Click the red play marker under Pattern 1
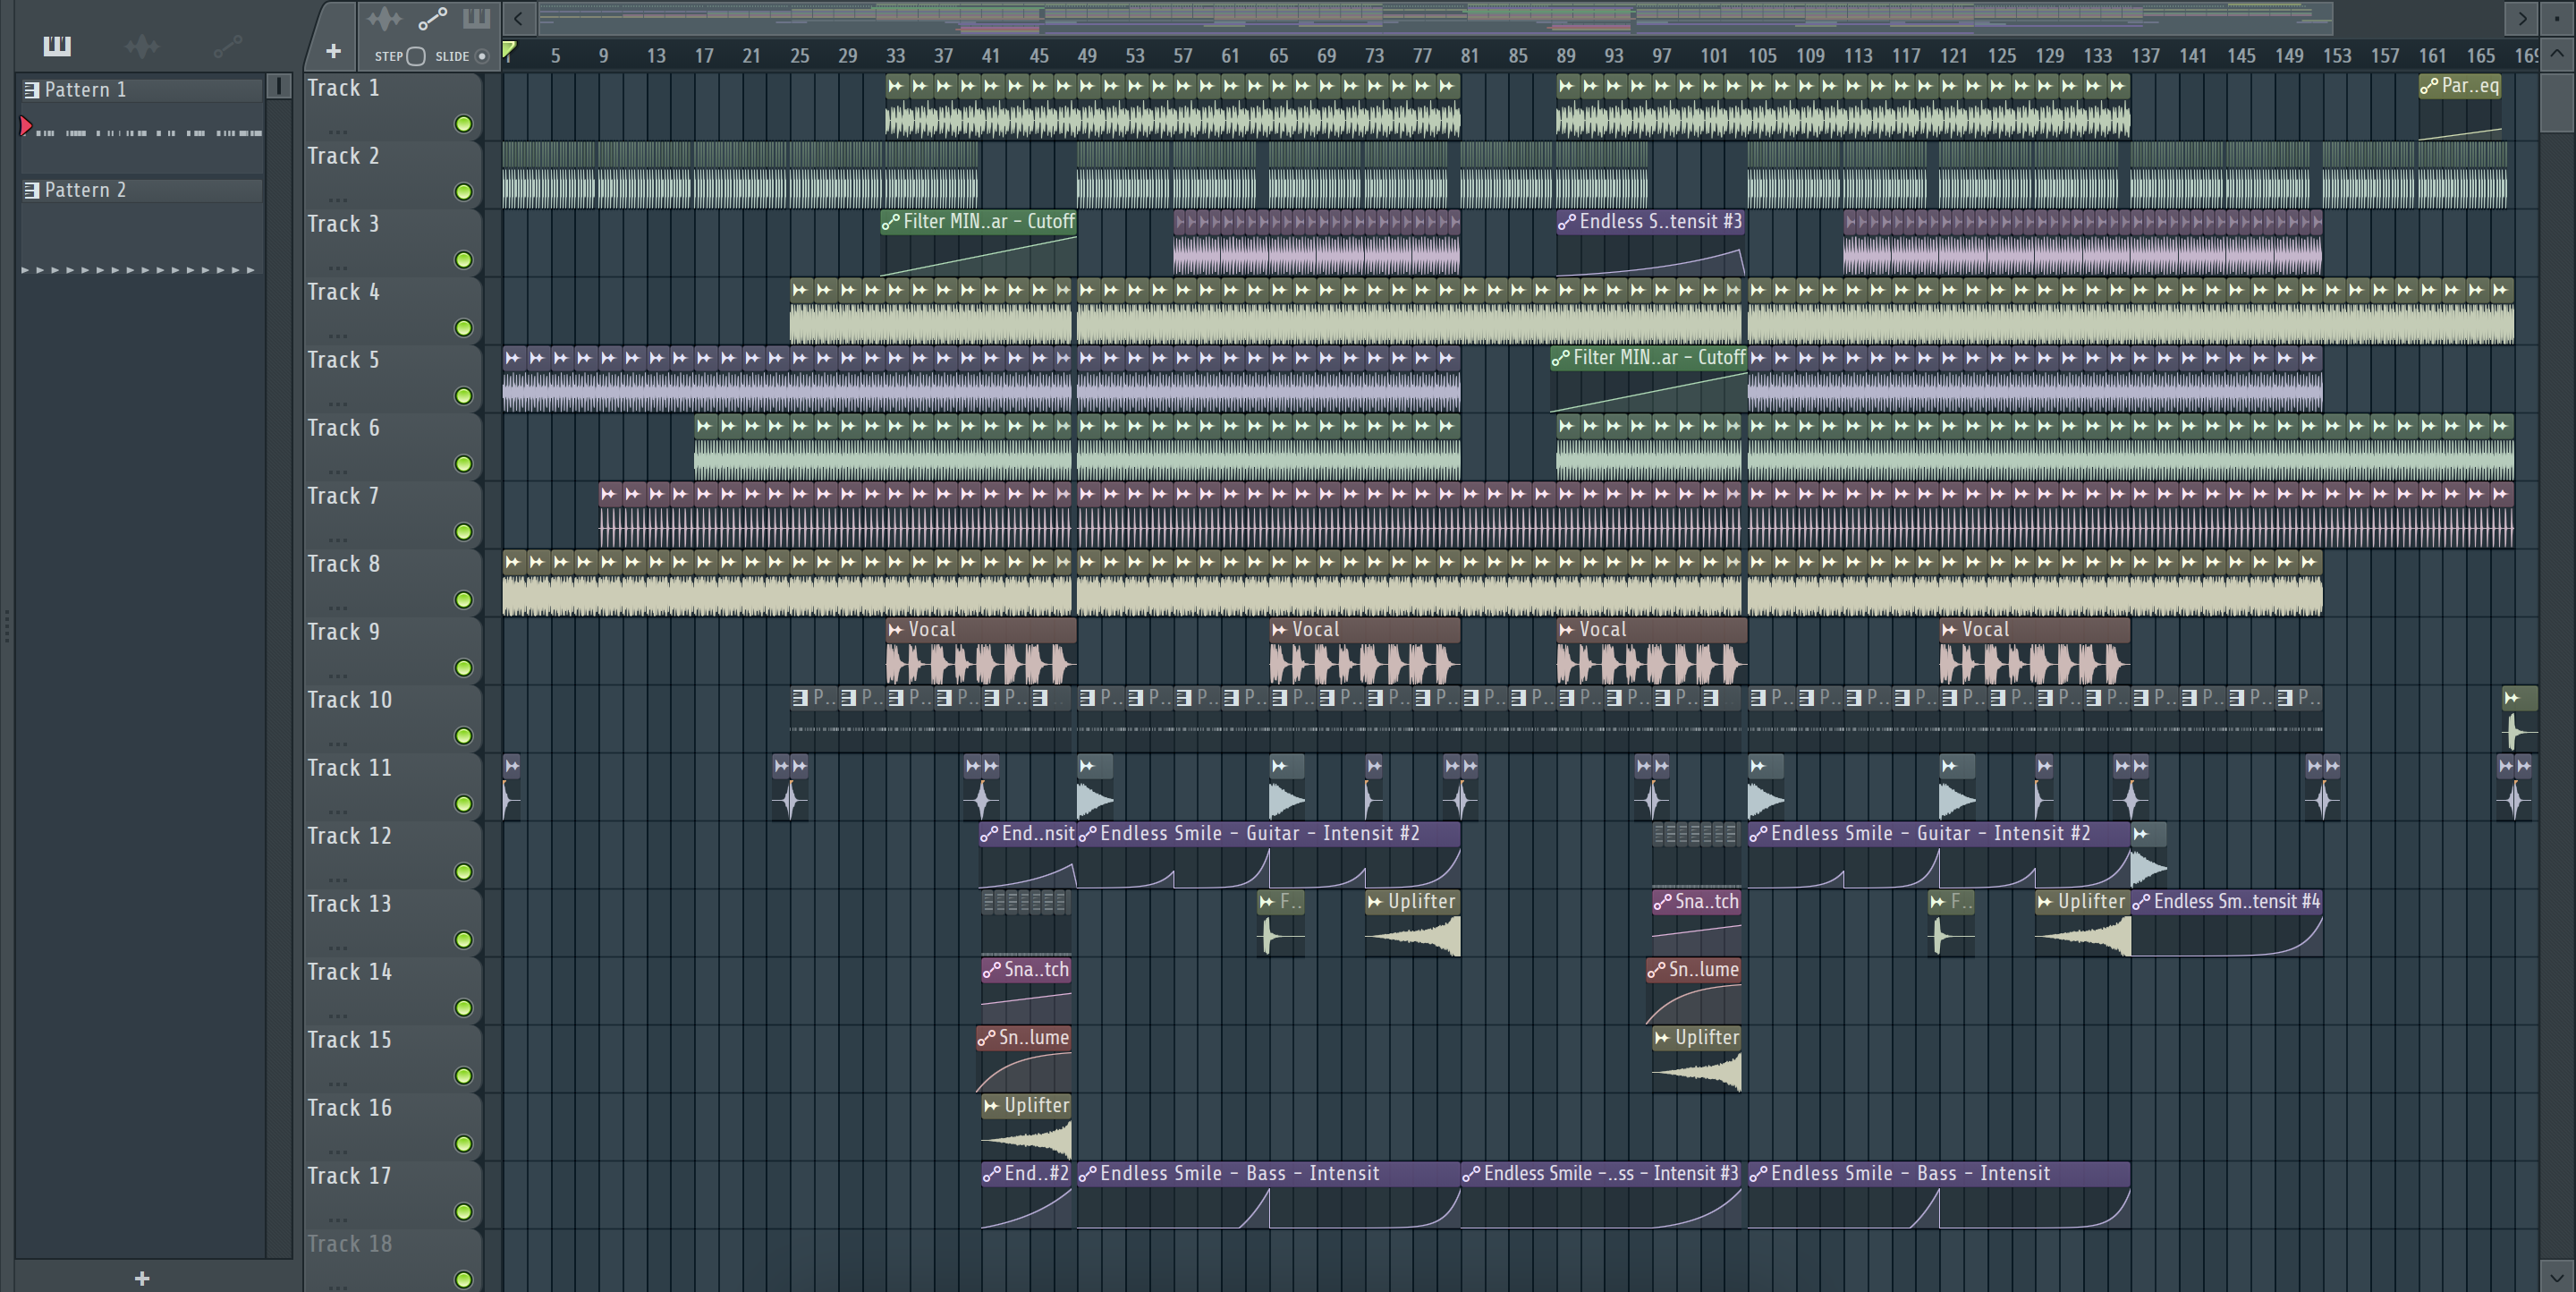 (26, 126)
